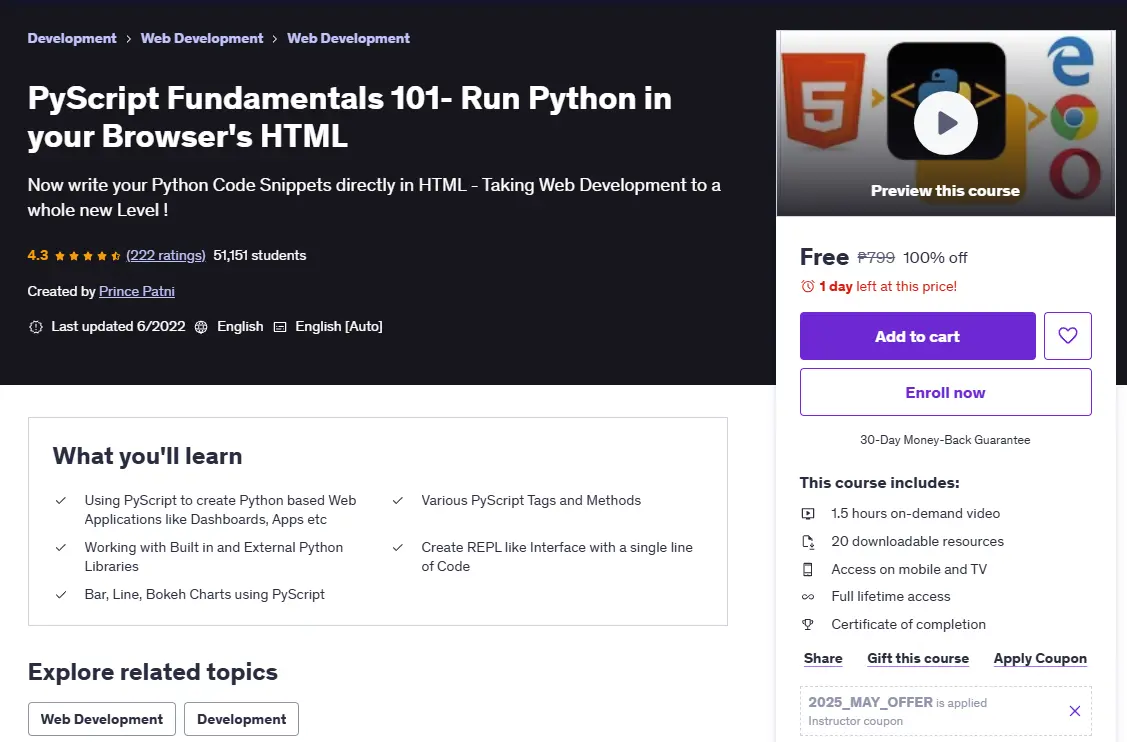The width and height of the screenshot is (1127, 742).
Task: Click 'Last updated 6/2022' text
Action: click(119, 326)
